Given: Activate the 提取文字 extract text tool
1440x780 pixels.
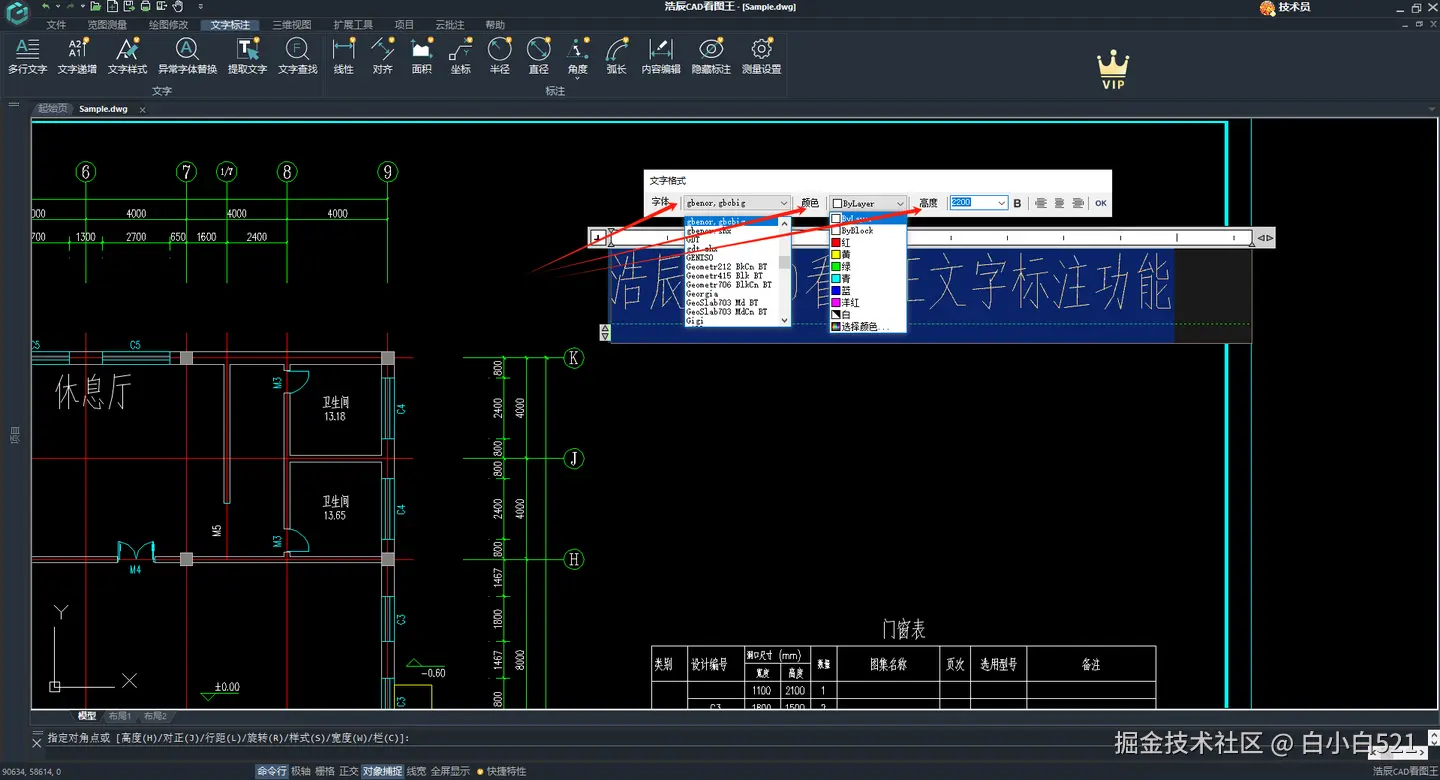Looking at the screenshot, I should point(247,56).
